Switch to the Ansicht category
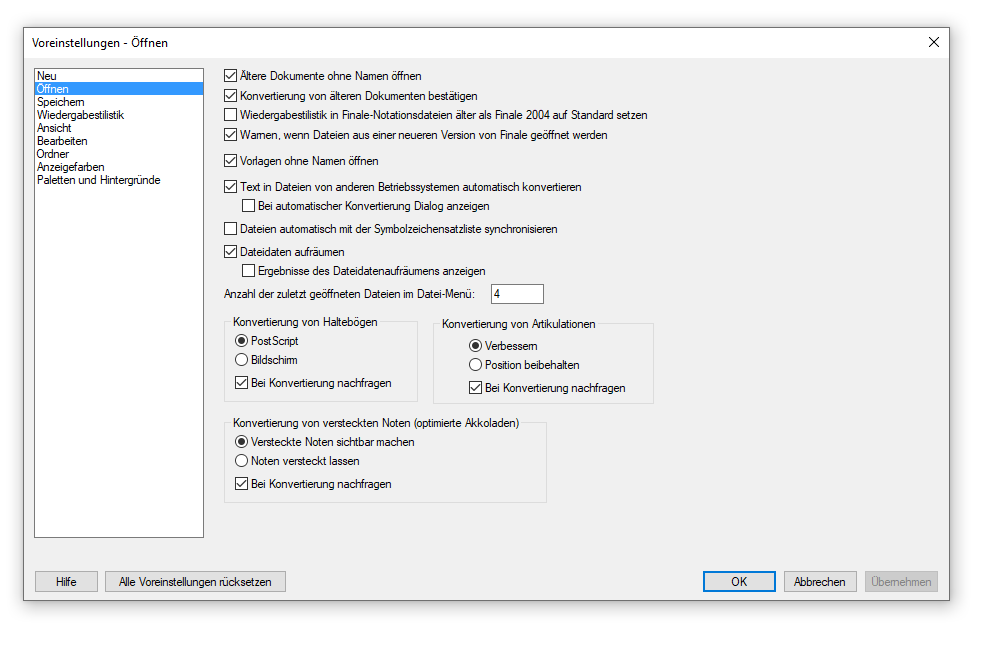 click(119, 128)
